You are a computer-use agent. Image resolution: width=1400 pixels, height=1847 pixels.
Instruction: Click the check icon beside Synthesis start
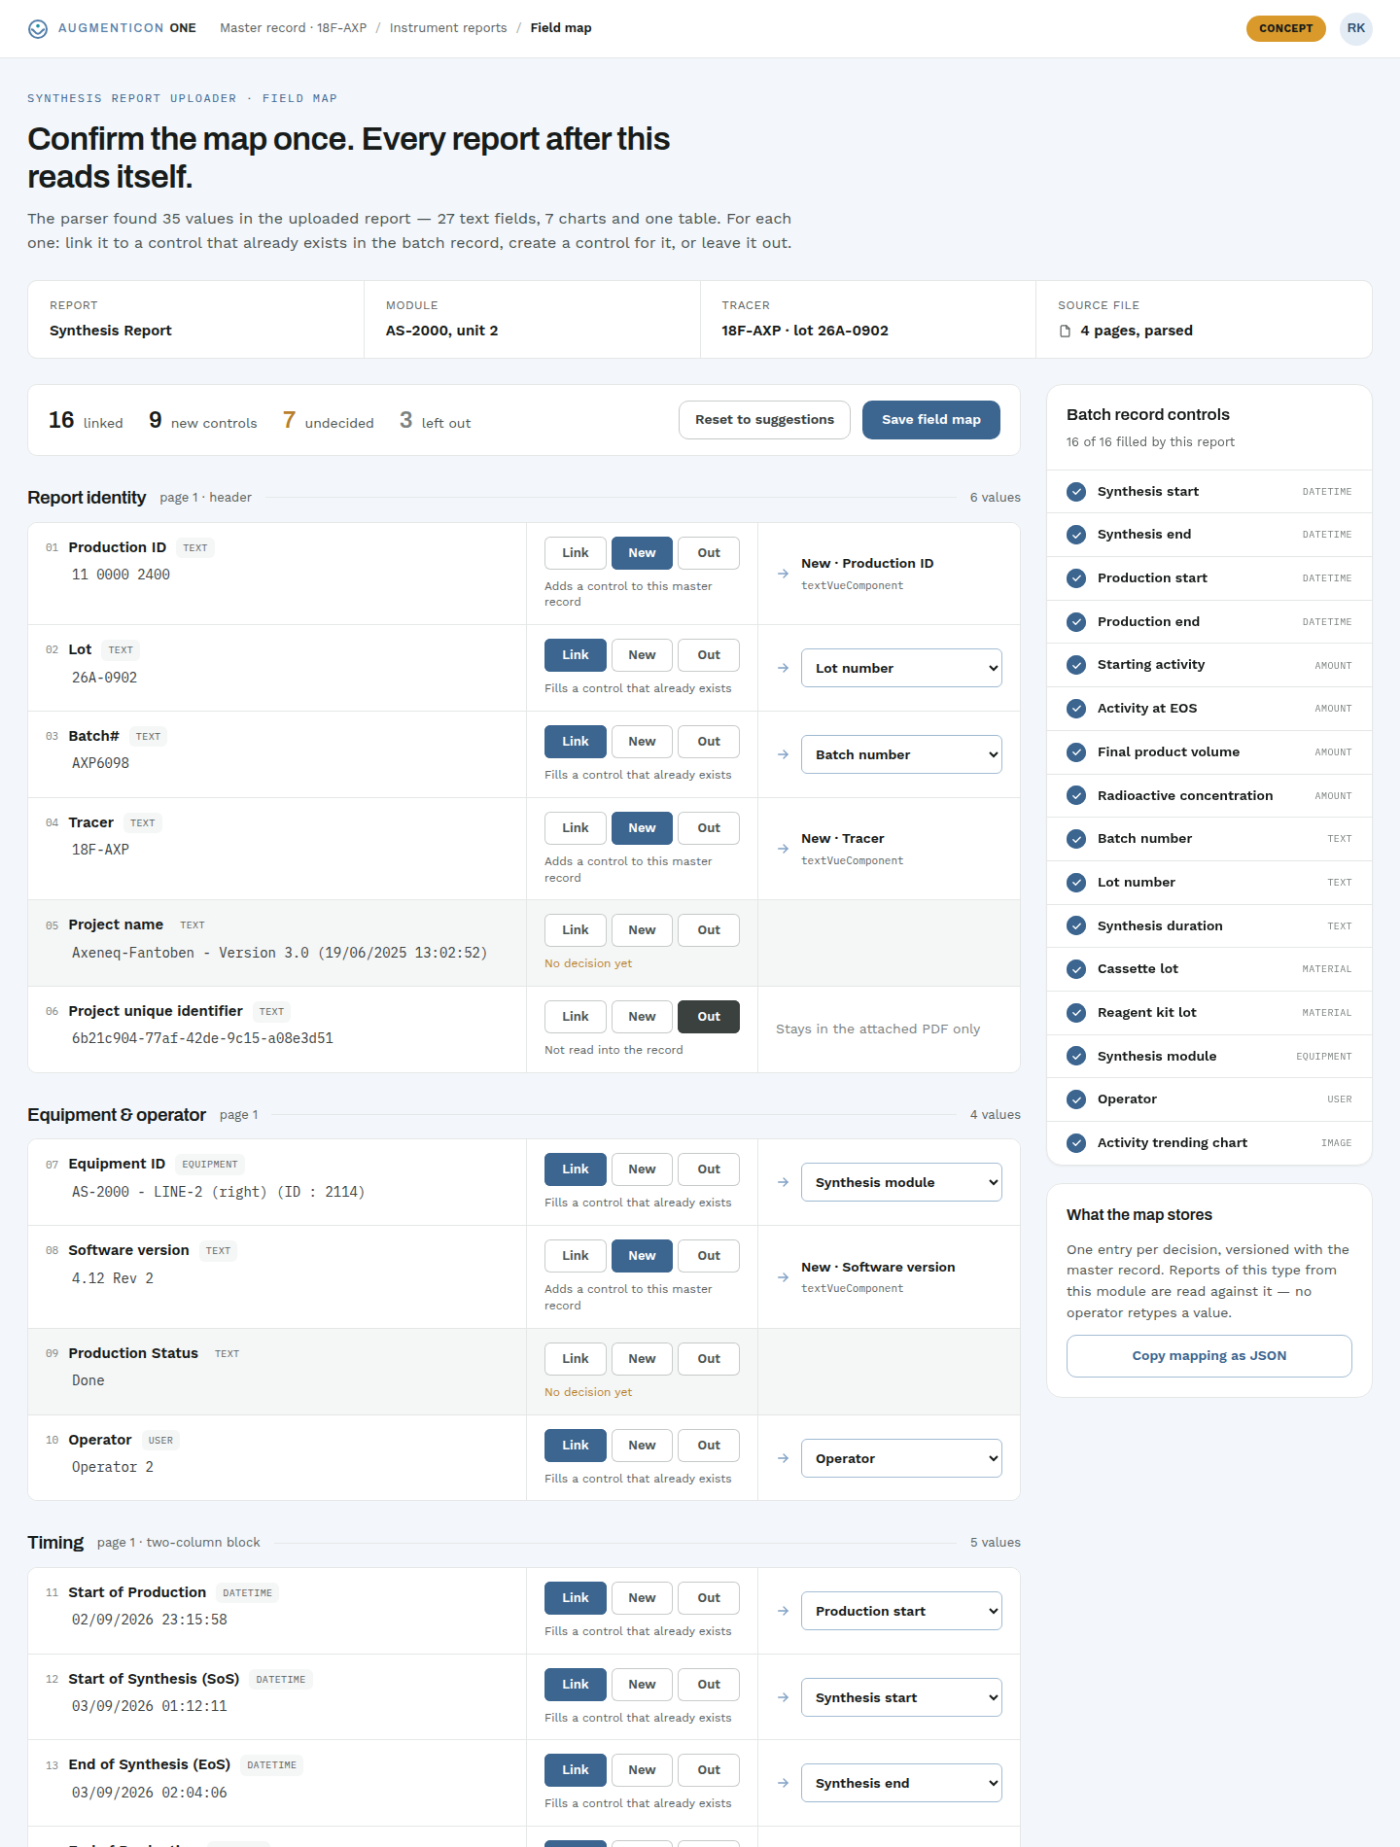pyautogui.click(x=1076, y=491)
